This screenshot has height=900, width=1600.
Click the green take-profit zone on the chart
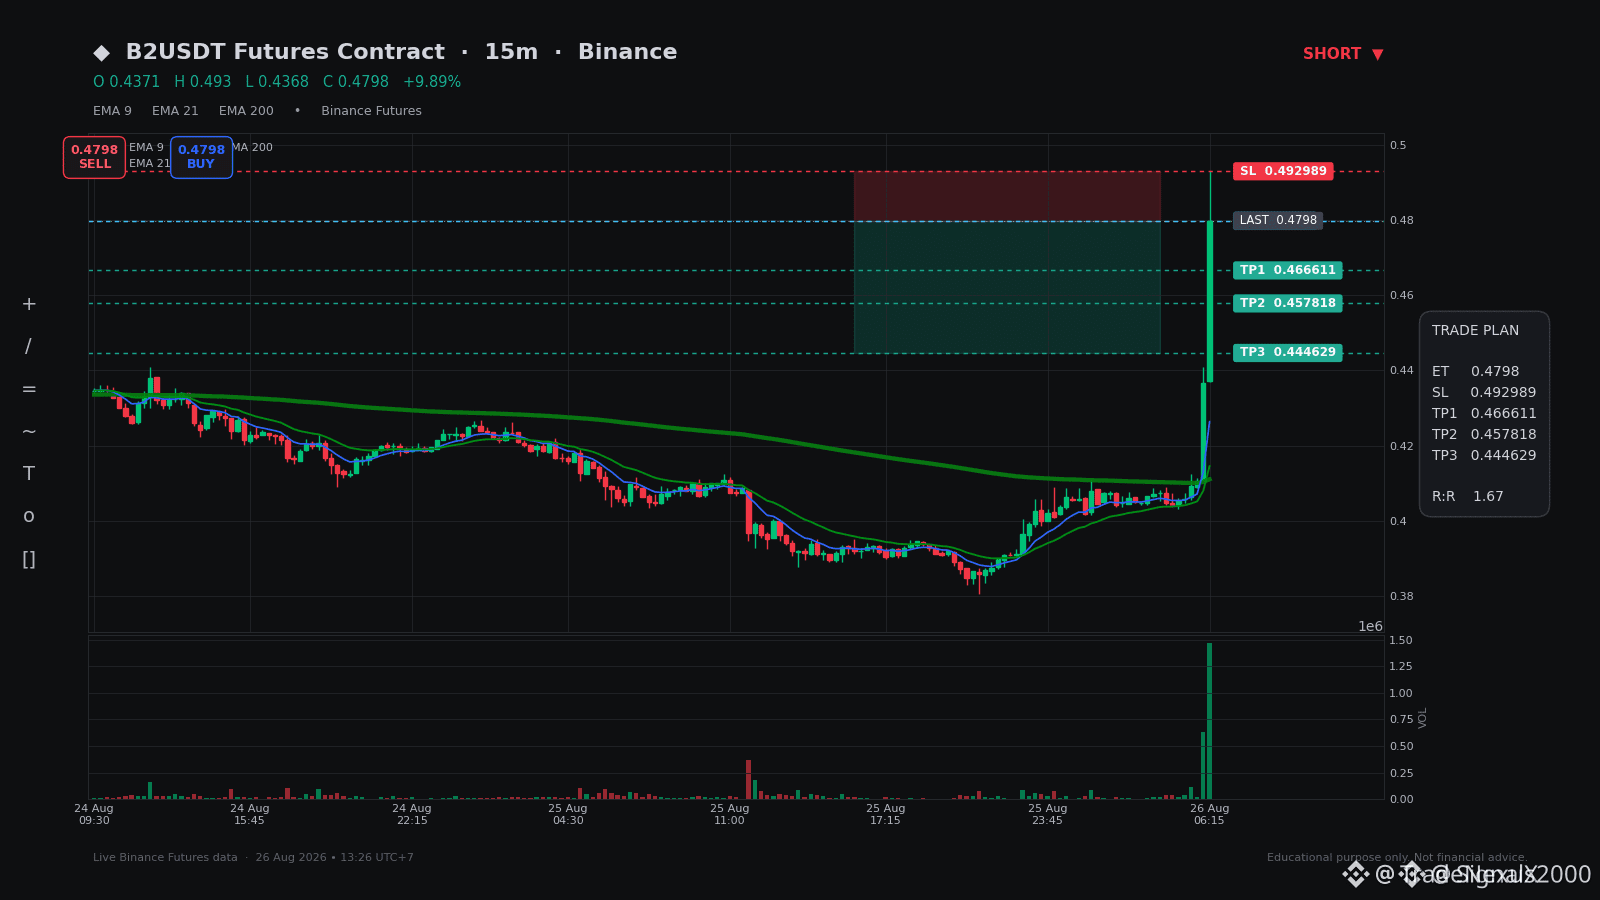pyautogui.click(x=1007, y=287)
